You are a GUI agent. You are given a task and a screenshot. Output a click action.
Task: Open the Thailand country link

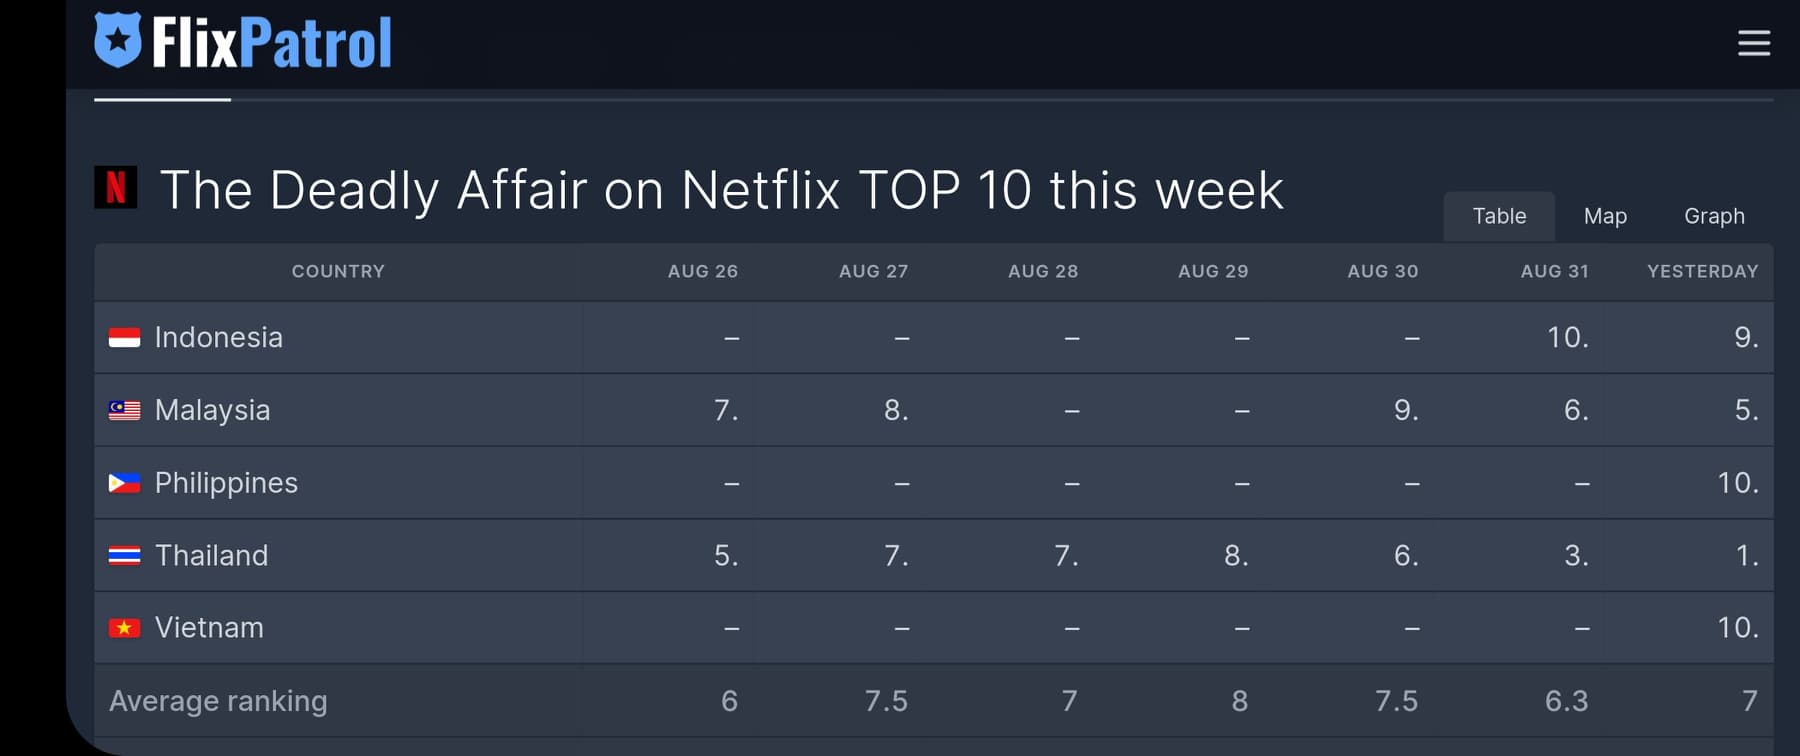pyautogui.click(x=212, y=555)
